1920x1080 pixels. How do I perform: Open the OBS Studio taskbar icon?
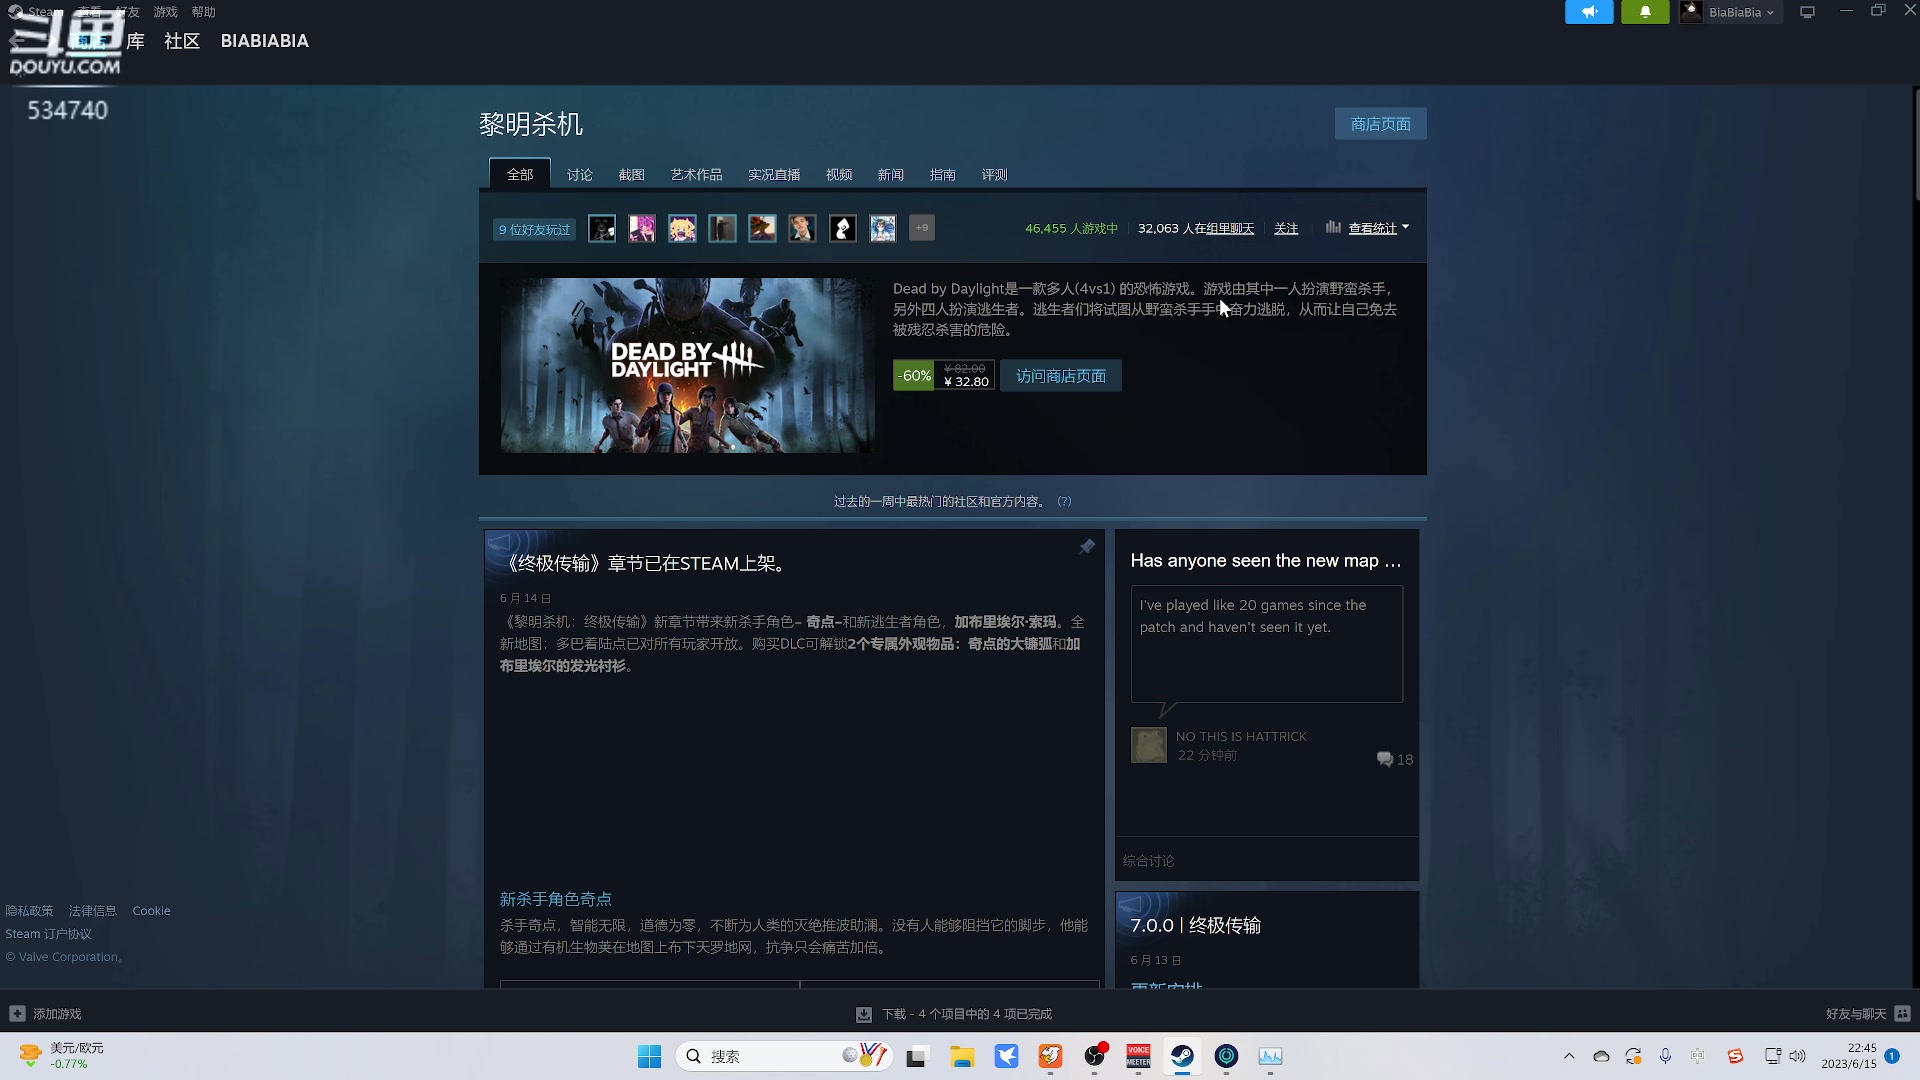tap(1095, 1056)
